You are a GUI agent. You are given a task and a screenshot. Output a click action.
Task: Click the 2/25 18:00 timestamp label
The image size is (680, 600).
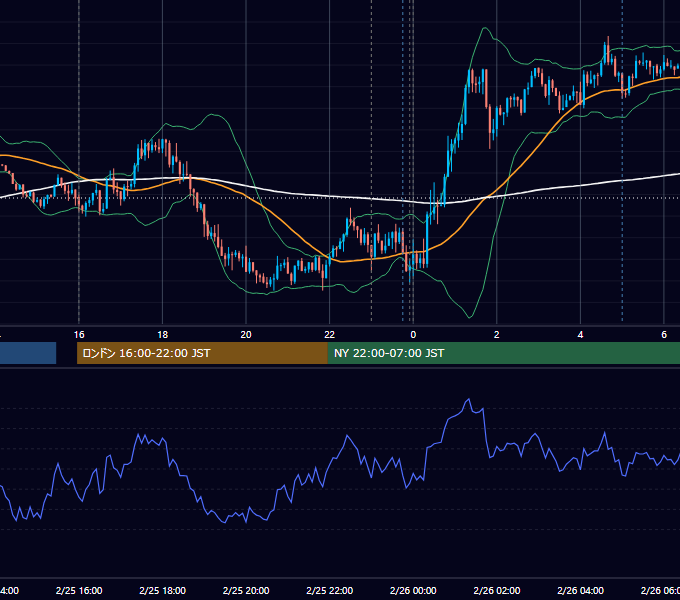(162, 590)
